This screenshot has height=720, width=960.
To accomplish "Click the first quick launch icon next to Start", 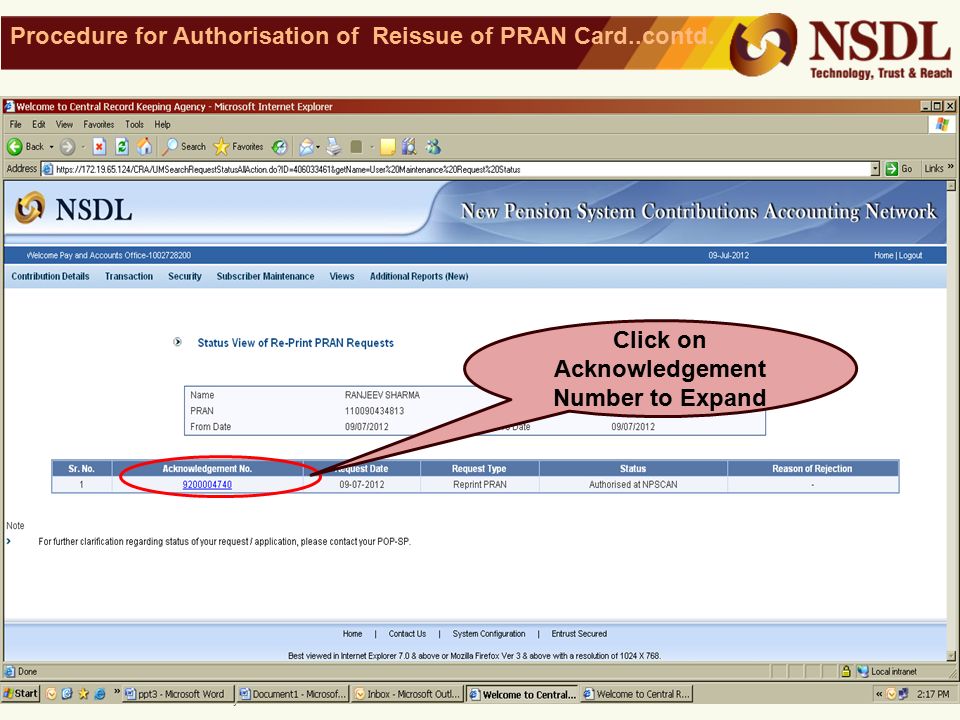I will click(x=51, y=694).
